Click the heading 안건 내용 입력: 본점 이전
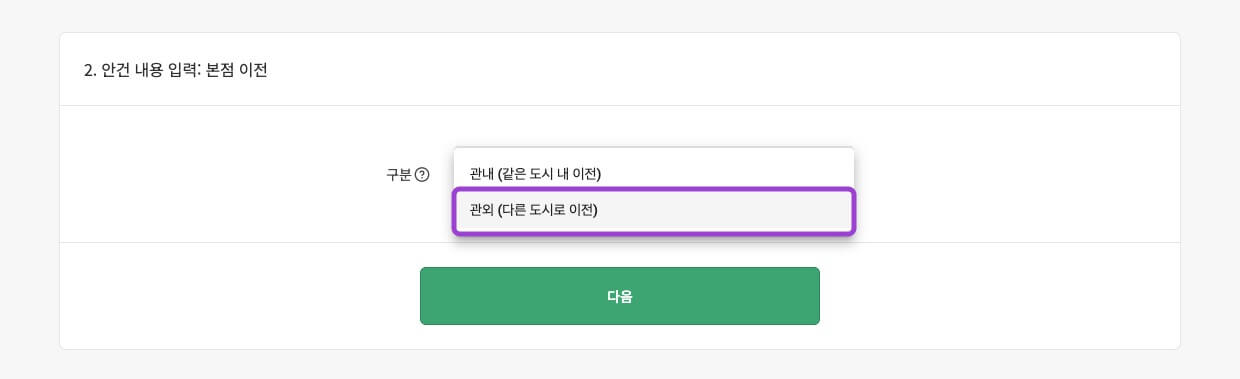This screenshot has height=379, width=1240. (176, 71)
